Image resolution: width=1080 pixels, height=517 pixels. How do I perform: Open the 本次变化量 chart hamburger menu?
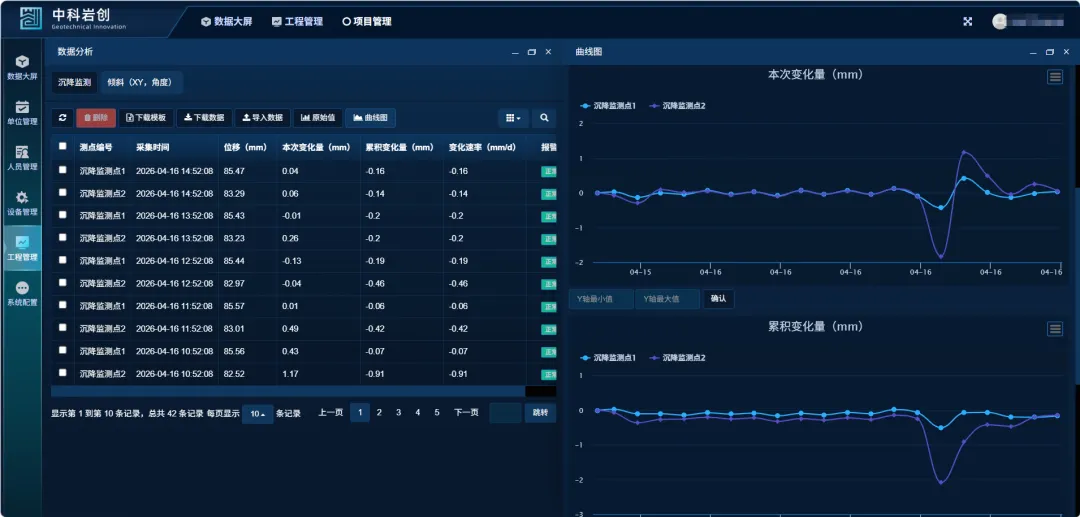[1054, 77]
